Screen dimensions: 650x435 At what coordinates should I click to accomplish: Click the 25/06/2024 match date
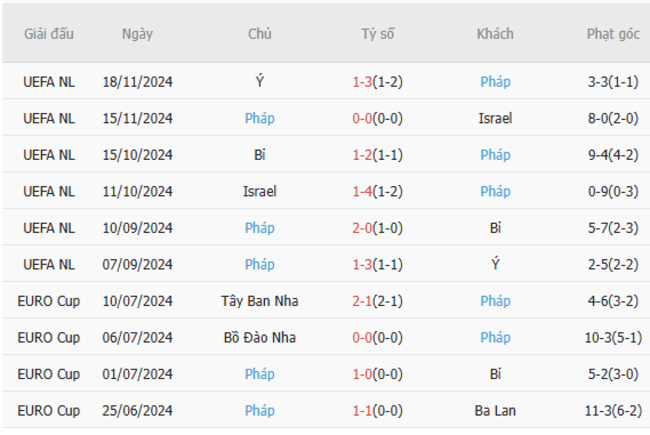pos(138,411)
